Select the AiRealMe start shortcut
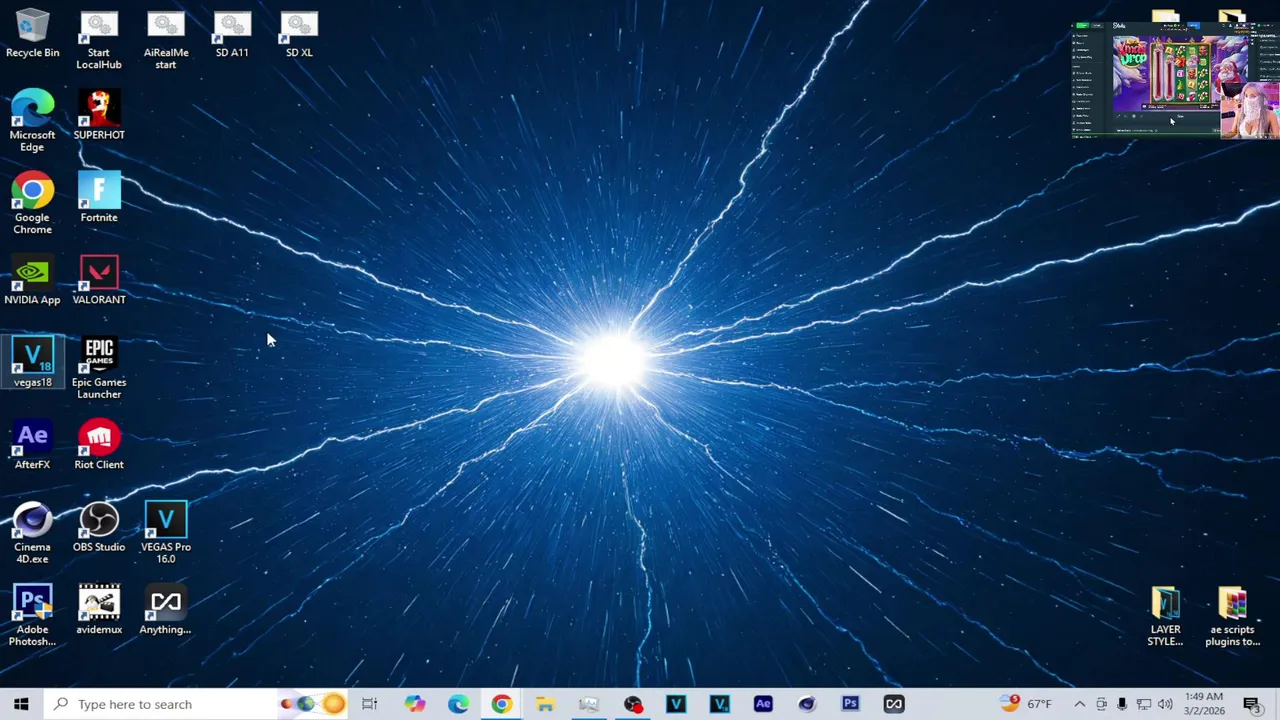Screen dimensions: 1280x720 [x=166, y=41]
